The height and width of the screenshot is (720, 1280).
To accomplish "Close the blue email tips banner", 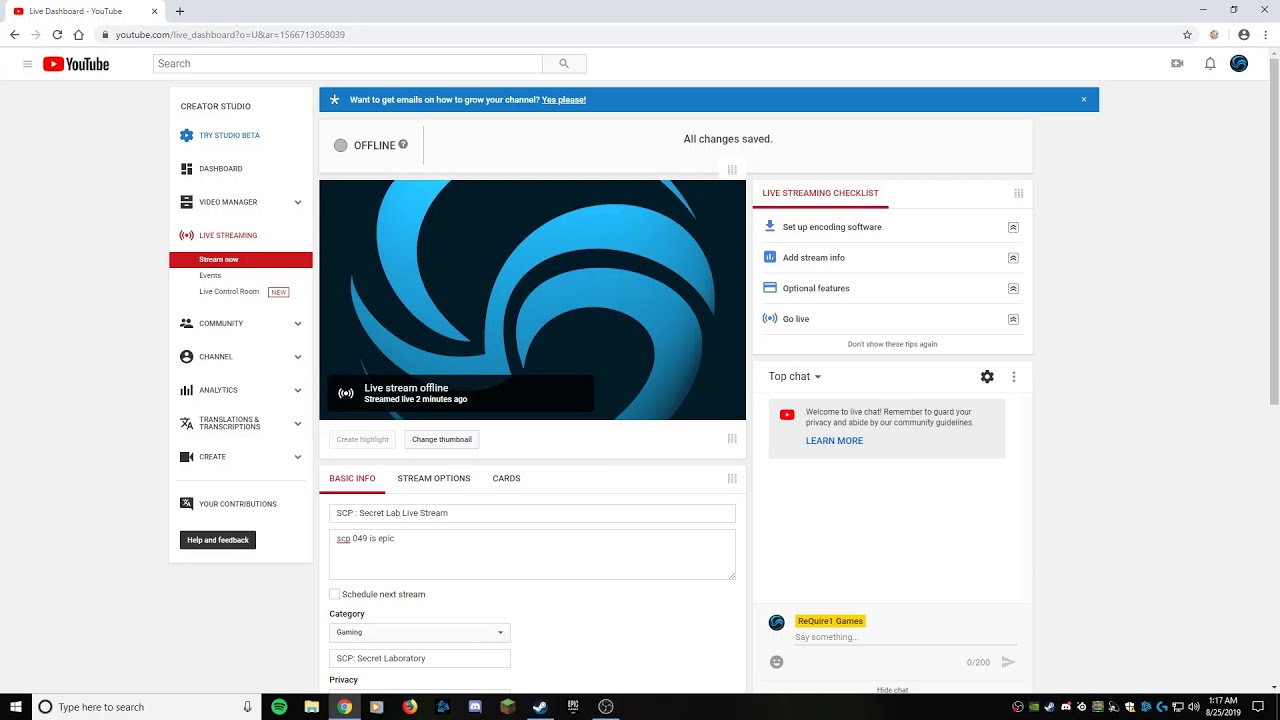I will point(1084,100).
